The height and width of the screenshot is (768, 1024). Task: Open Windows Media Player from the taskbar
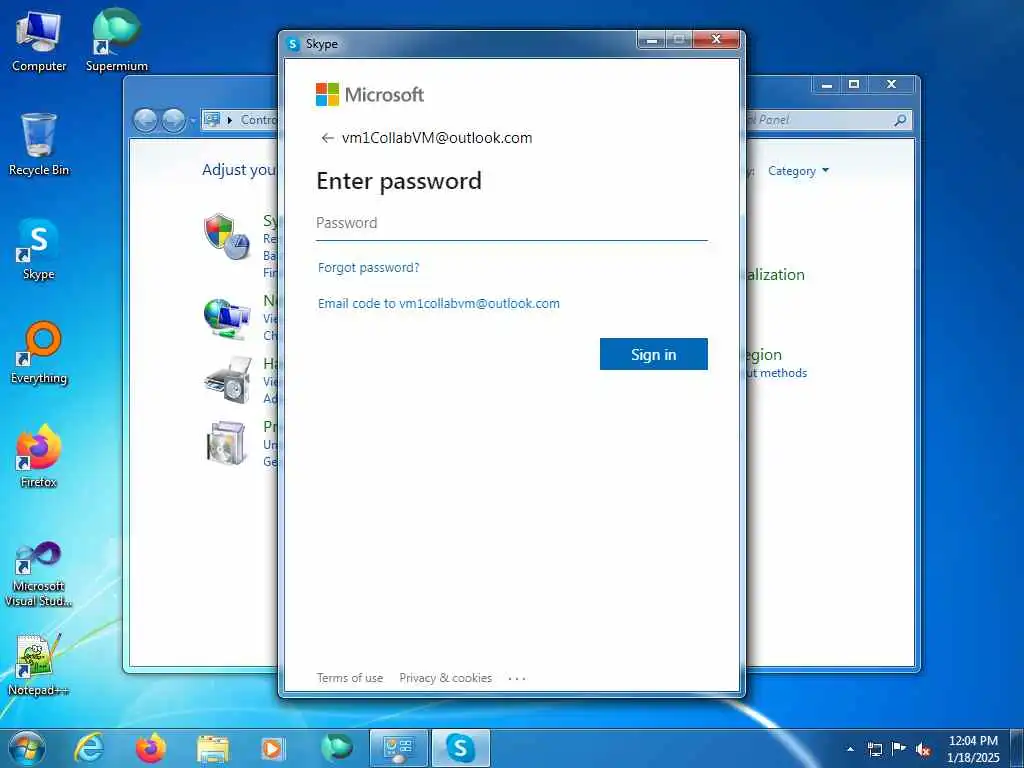coord(272,748)
